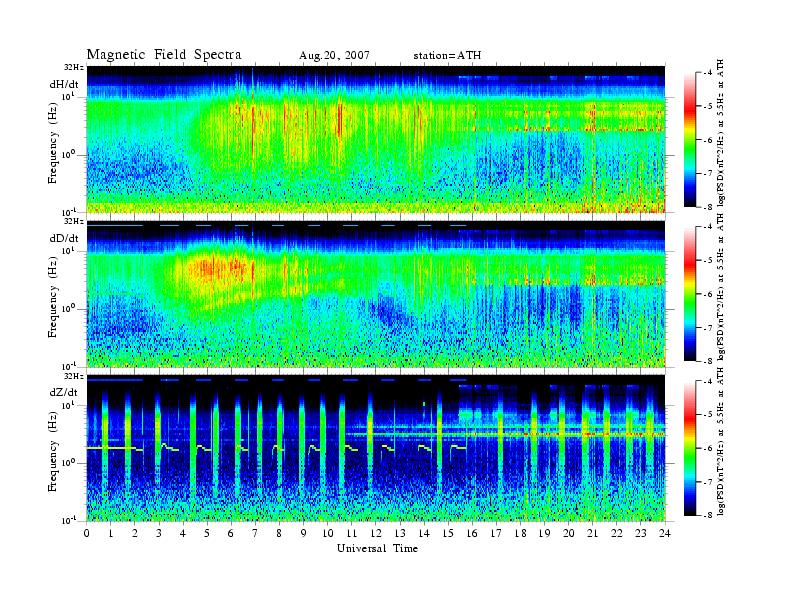Click hour "3" on the time axis
Image resolution: width=792 pixels, height=612 pixels.
(159, 533)
